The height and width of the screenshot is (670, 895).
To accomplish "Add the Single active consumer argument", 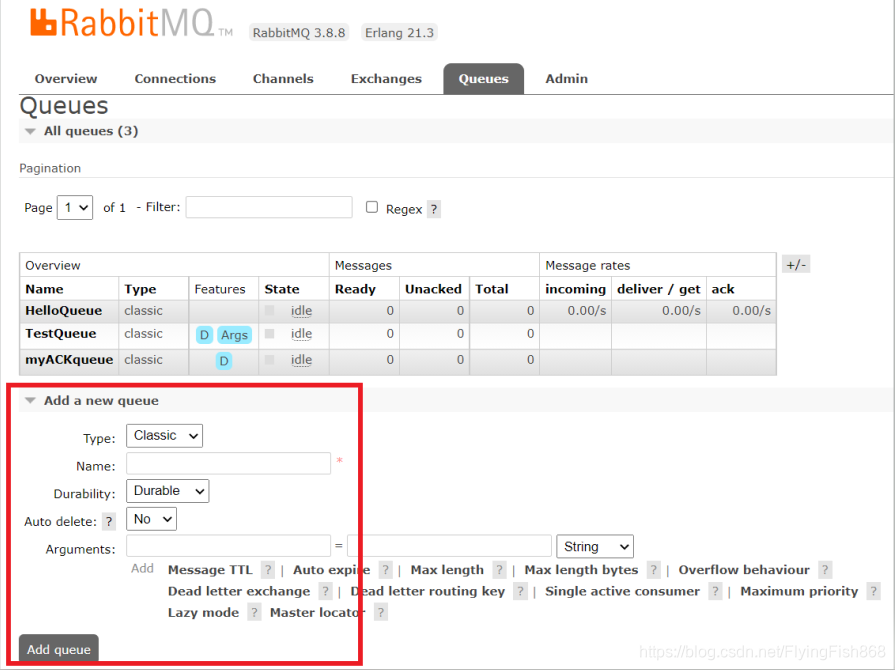I will click(622, 591).
